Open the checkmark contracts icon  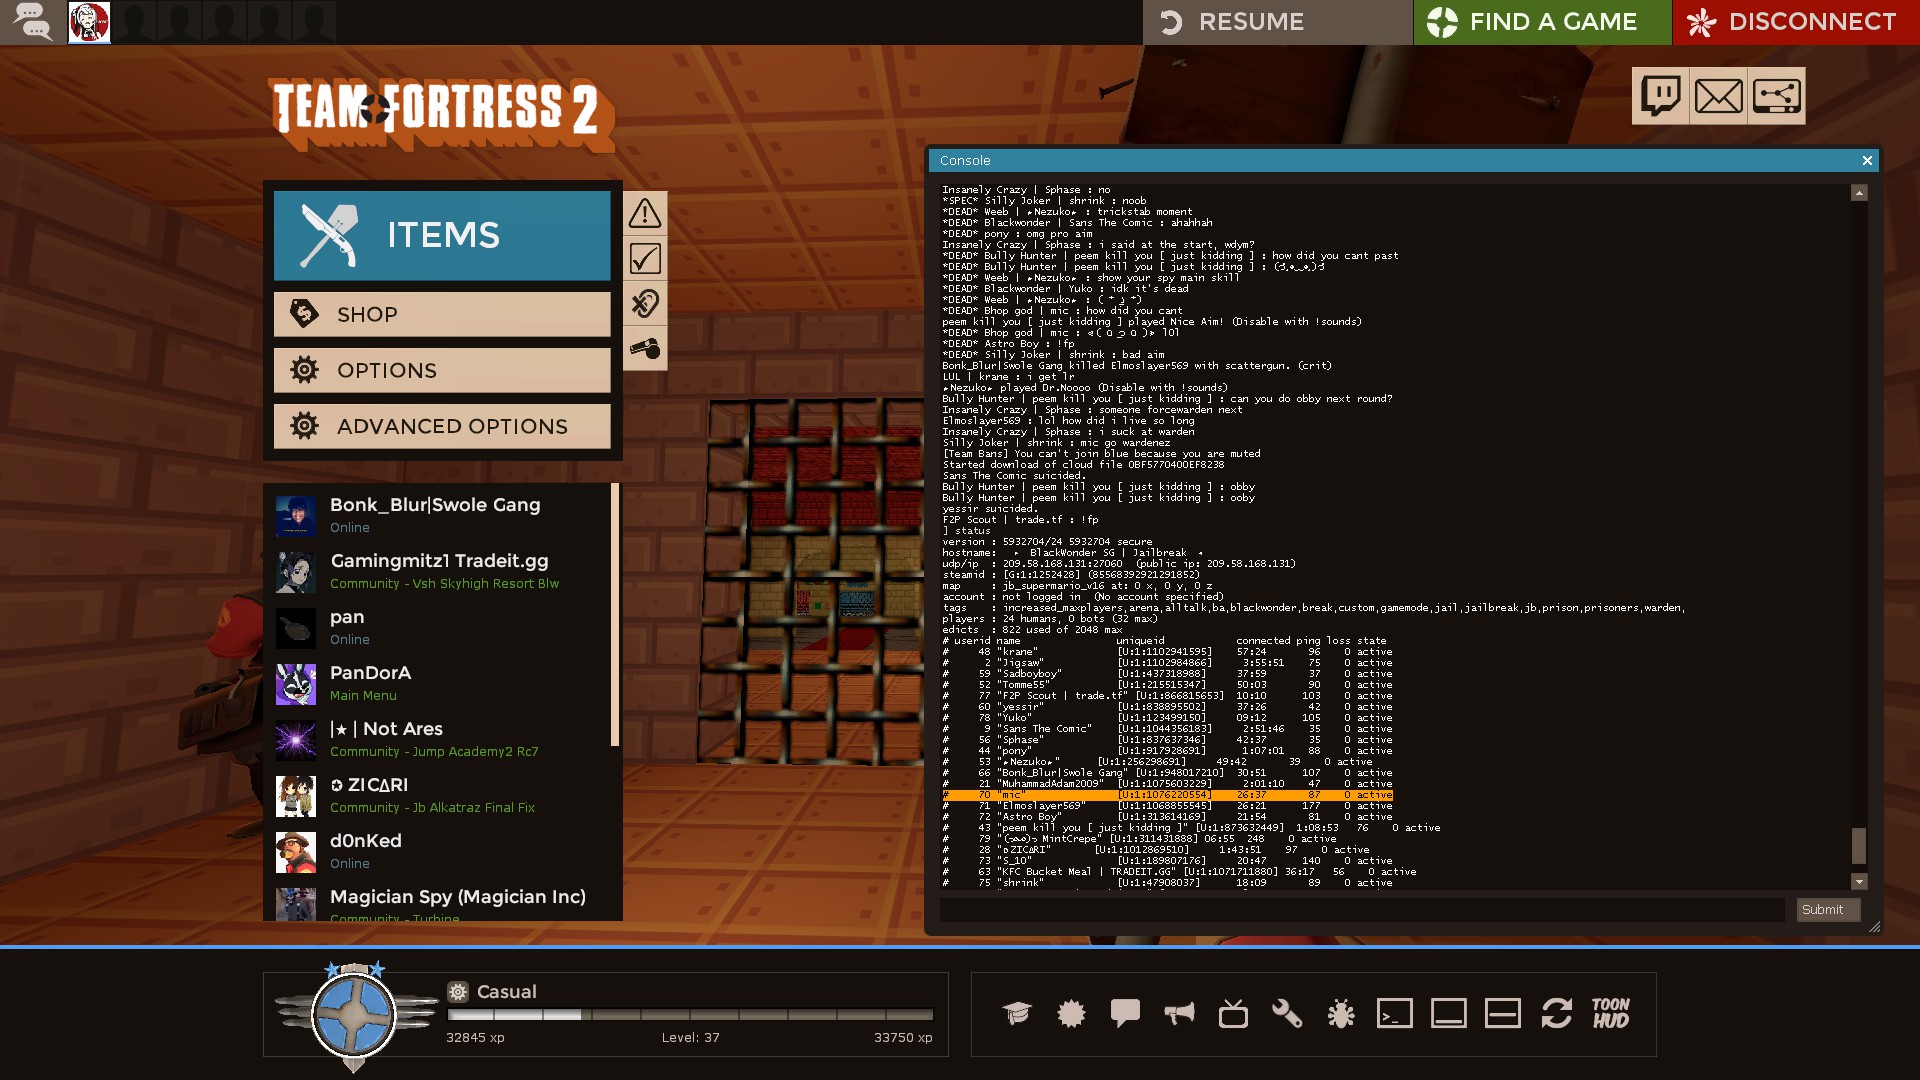645,259
